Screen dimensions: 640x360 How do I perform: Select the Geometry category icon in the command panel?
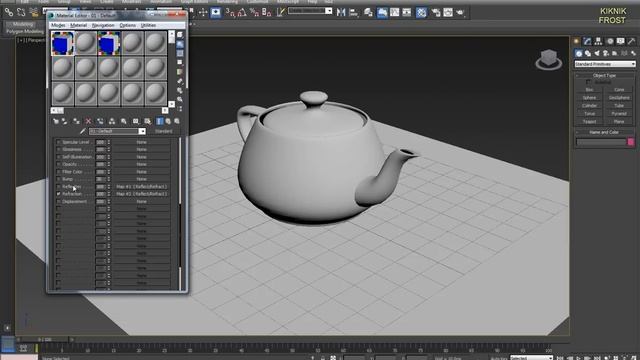click(x=579, y=53)
